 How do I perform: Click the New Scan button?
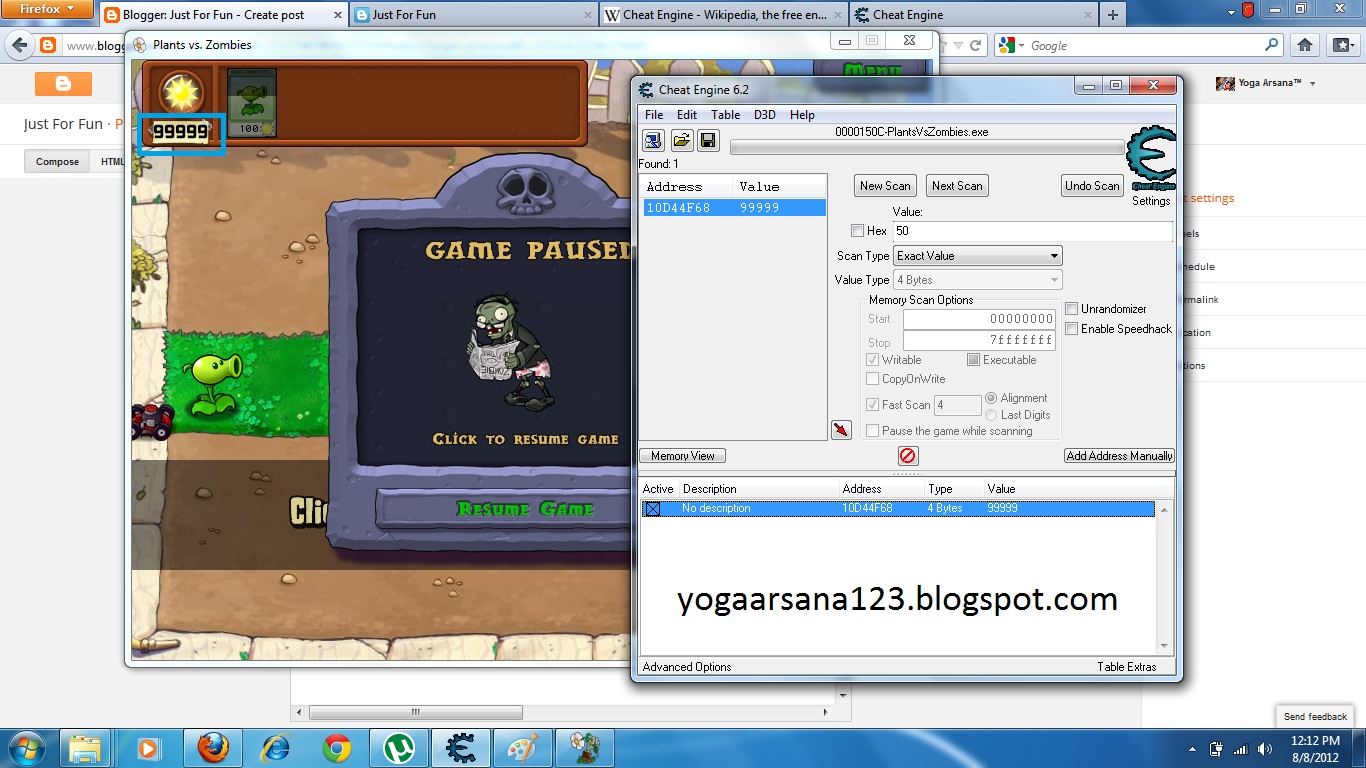click(x=885, y=186)
